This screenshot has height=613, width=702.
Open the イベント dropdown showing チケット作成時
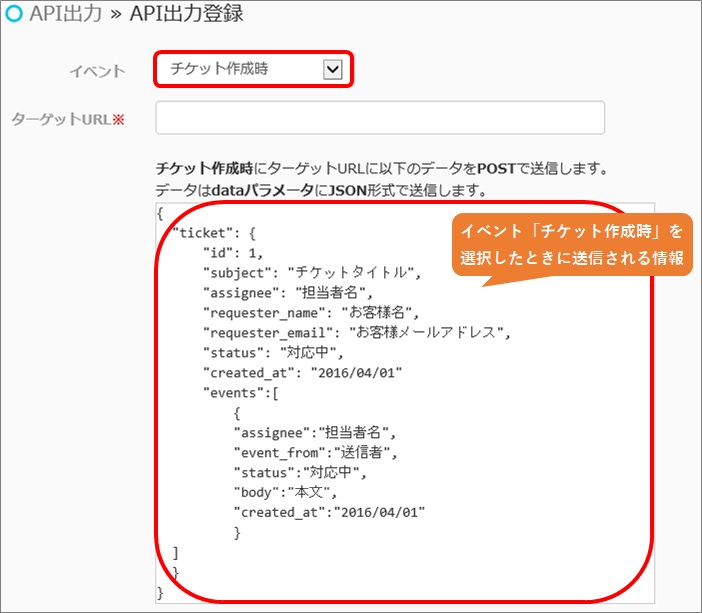pos(254,69)
